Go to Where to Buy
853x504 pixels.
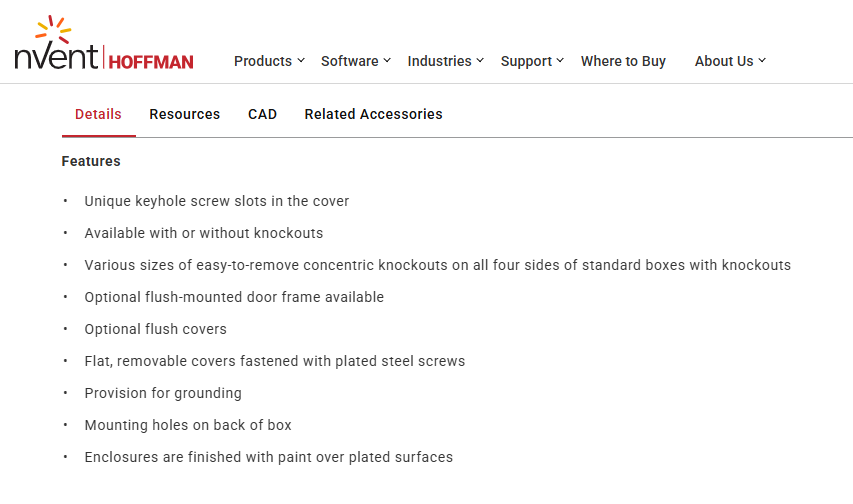pyautogui.click(x=623, y=61)
